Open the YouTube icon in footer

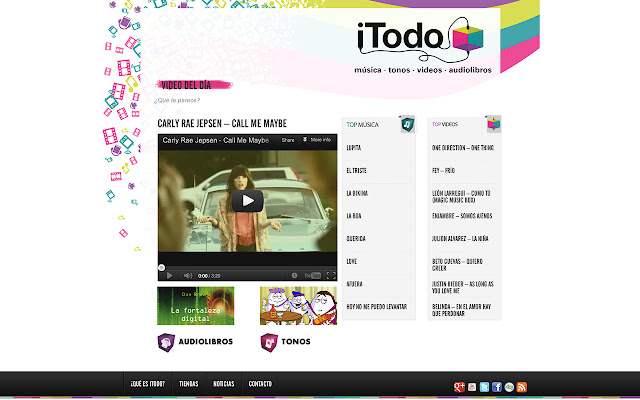click(x=472, y=387)
